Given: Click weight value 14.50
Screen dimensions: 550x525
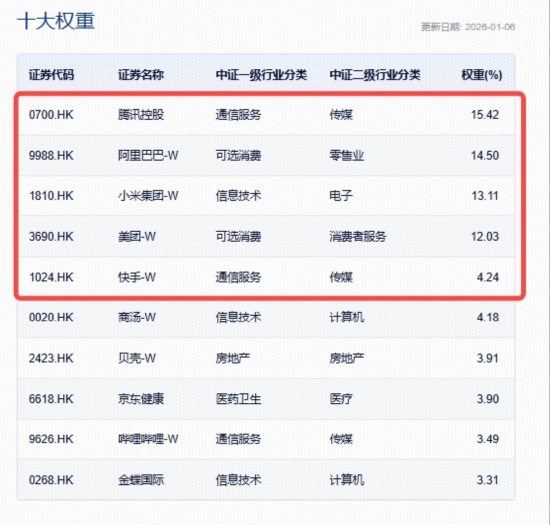Looking at the screenshot, I should [x=485, y=155].
